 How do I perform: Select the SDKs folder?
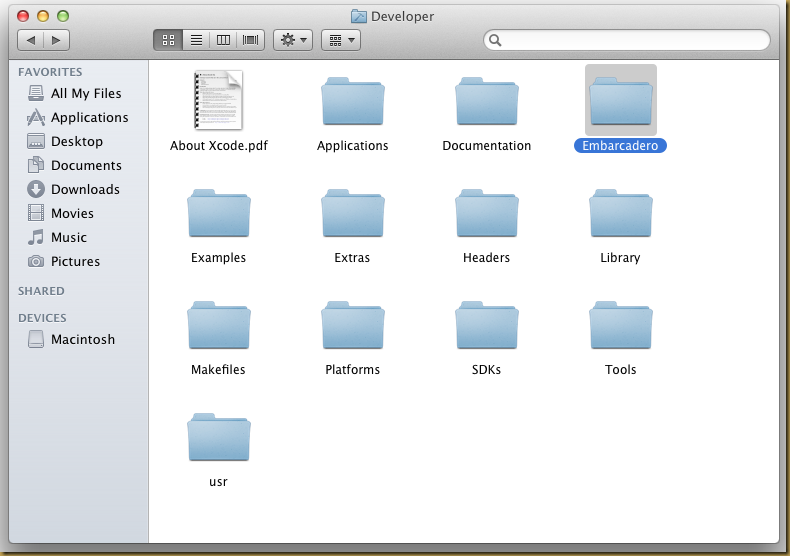click(x=486, y=326)
